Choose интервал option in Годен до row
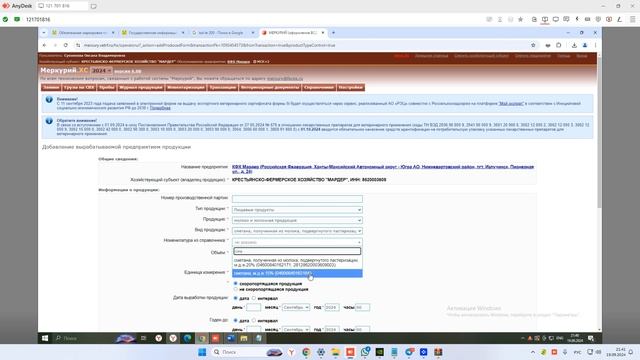This screenshot has height=360, width=640. 254,320
